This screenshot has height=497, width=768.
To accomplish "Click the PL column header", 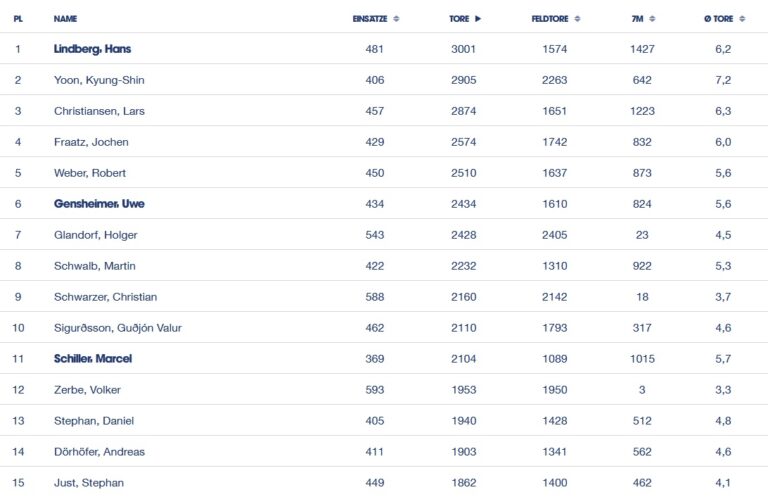I will pyautogui.click(x=18, y=19).
